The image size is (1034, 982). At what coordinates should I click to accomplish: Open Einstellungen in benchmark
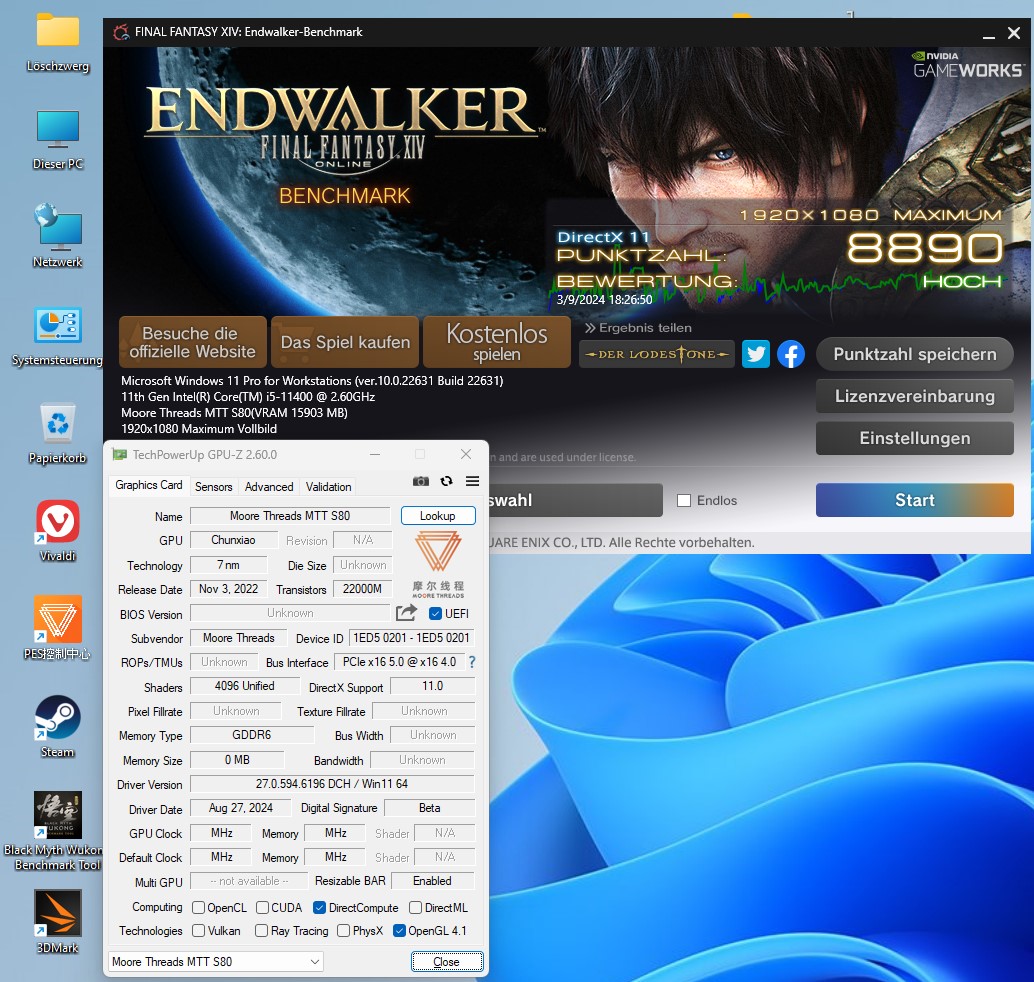coord(915,439)
